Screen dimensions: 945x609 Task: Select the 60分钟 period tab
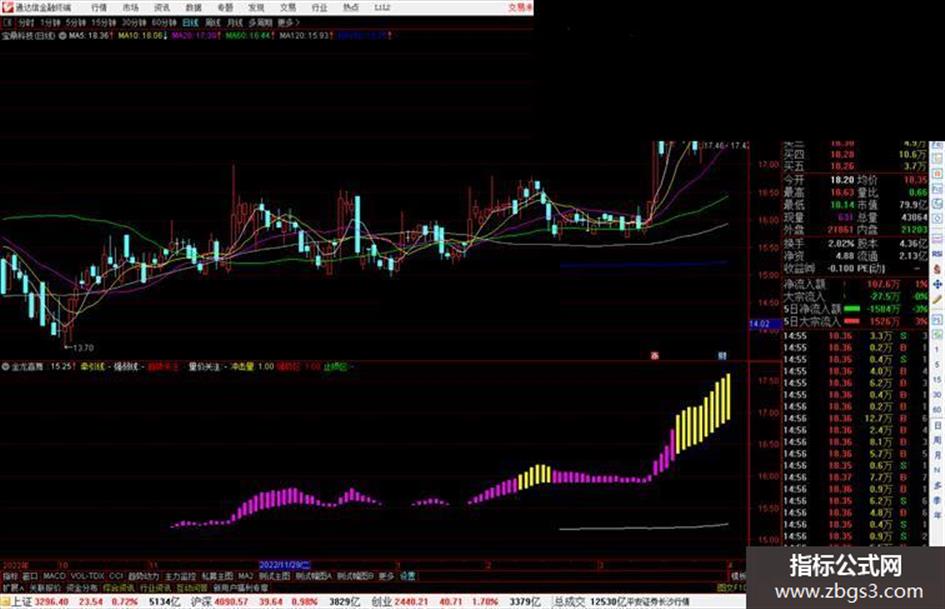point(163,22)
